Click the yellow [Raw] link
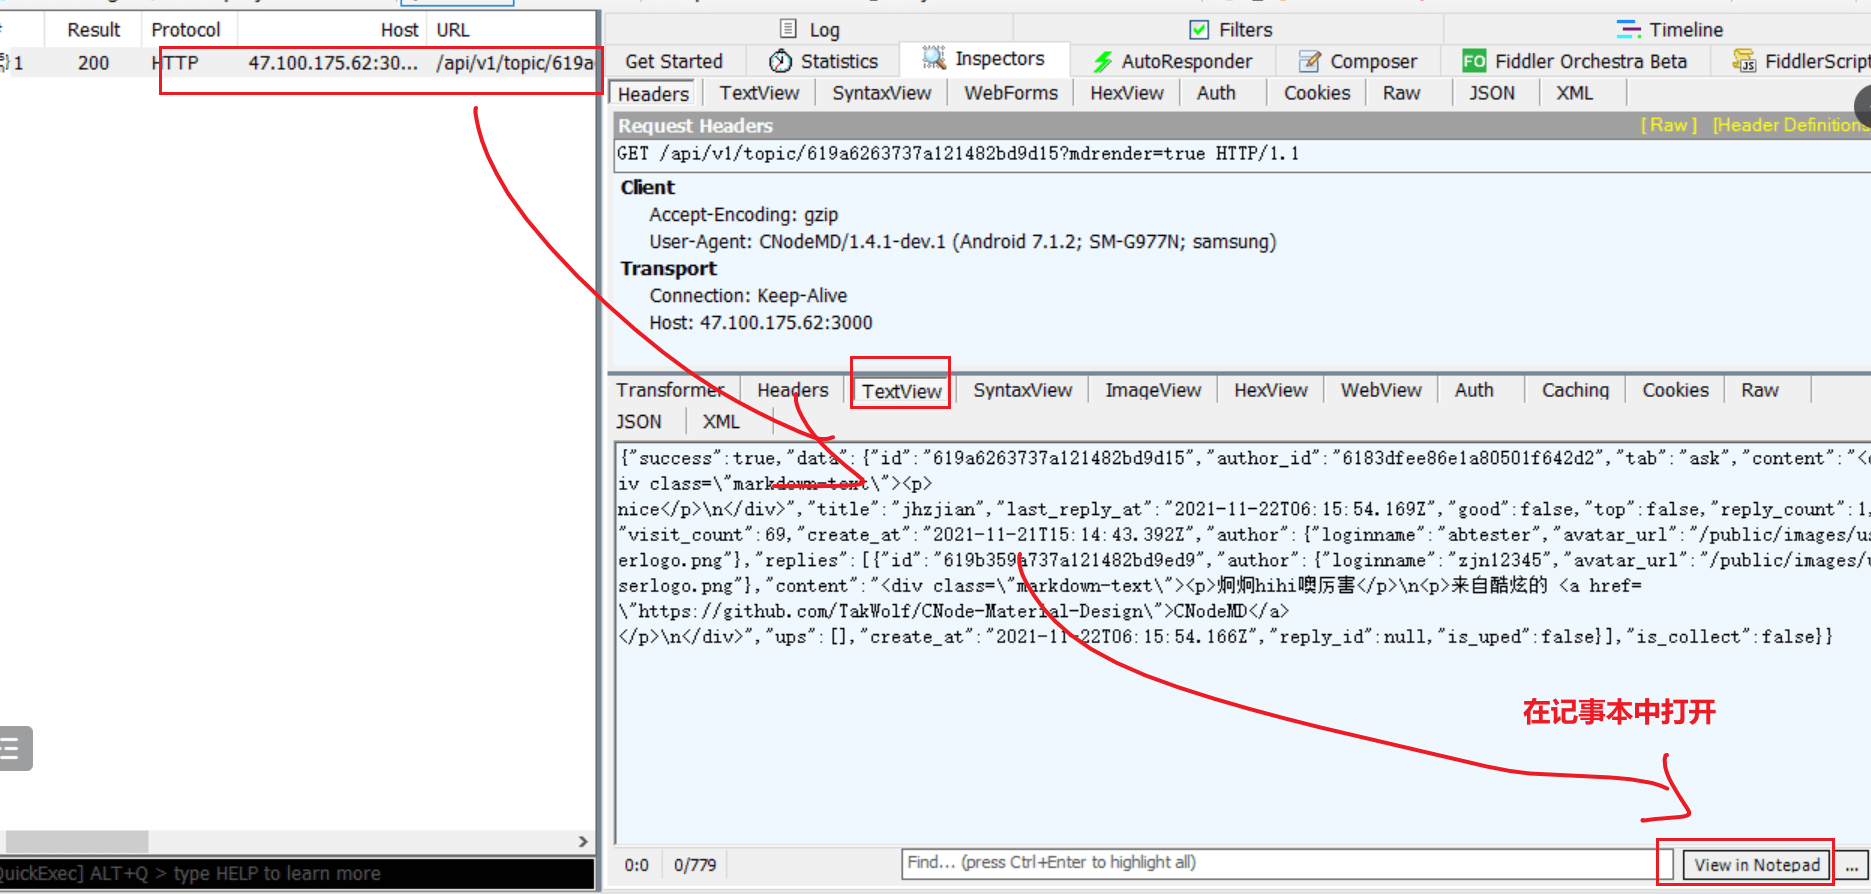The width and height of the screenshot is (1871, 894). (x=1669, y=125)
